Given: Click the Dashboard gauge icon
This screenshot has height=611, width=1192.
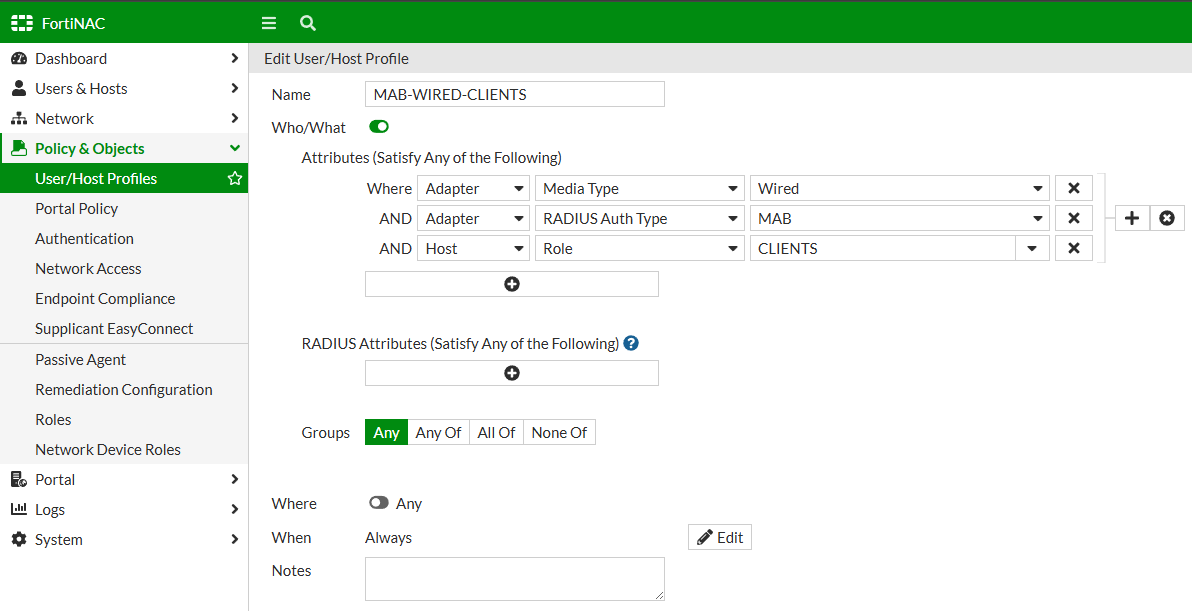Looking at the screenshot, I should tap(19, 59).
